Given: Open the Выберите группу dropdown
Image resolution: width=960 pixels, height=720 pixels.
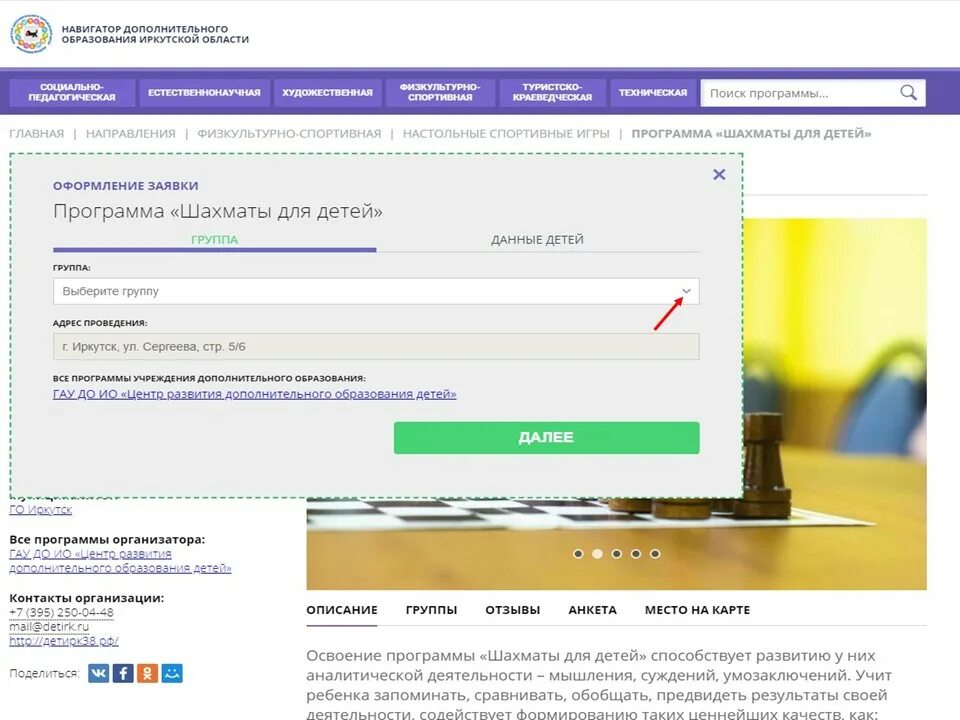Looking at the screenshot, I should click(x=376, y=291).
